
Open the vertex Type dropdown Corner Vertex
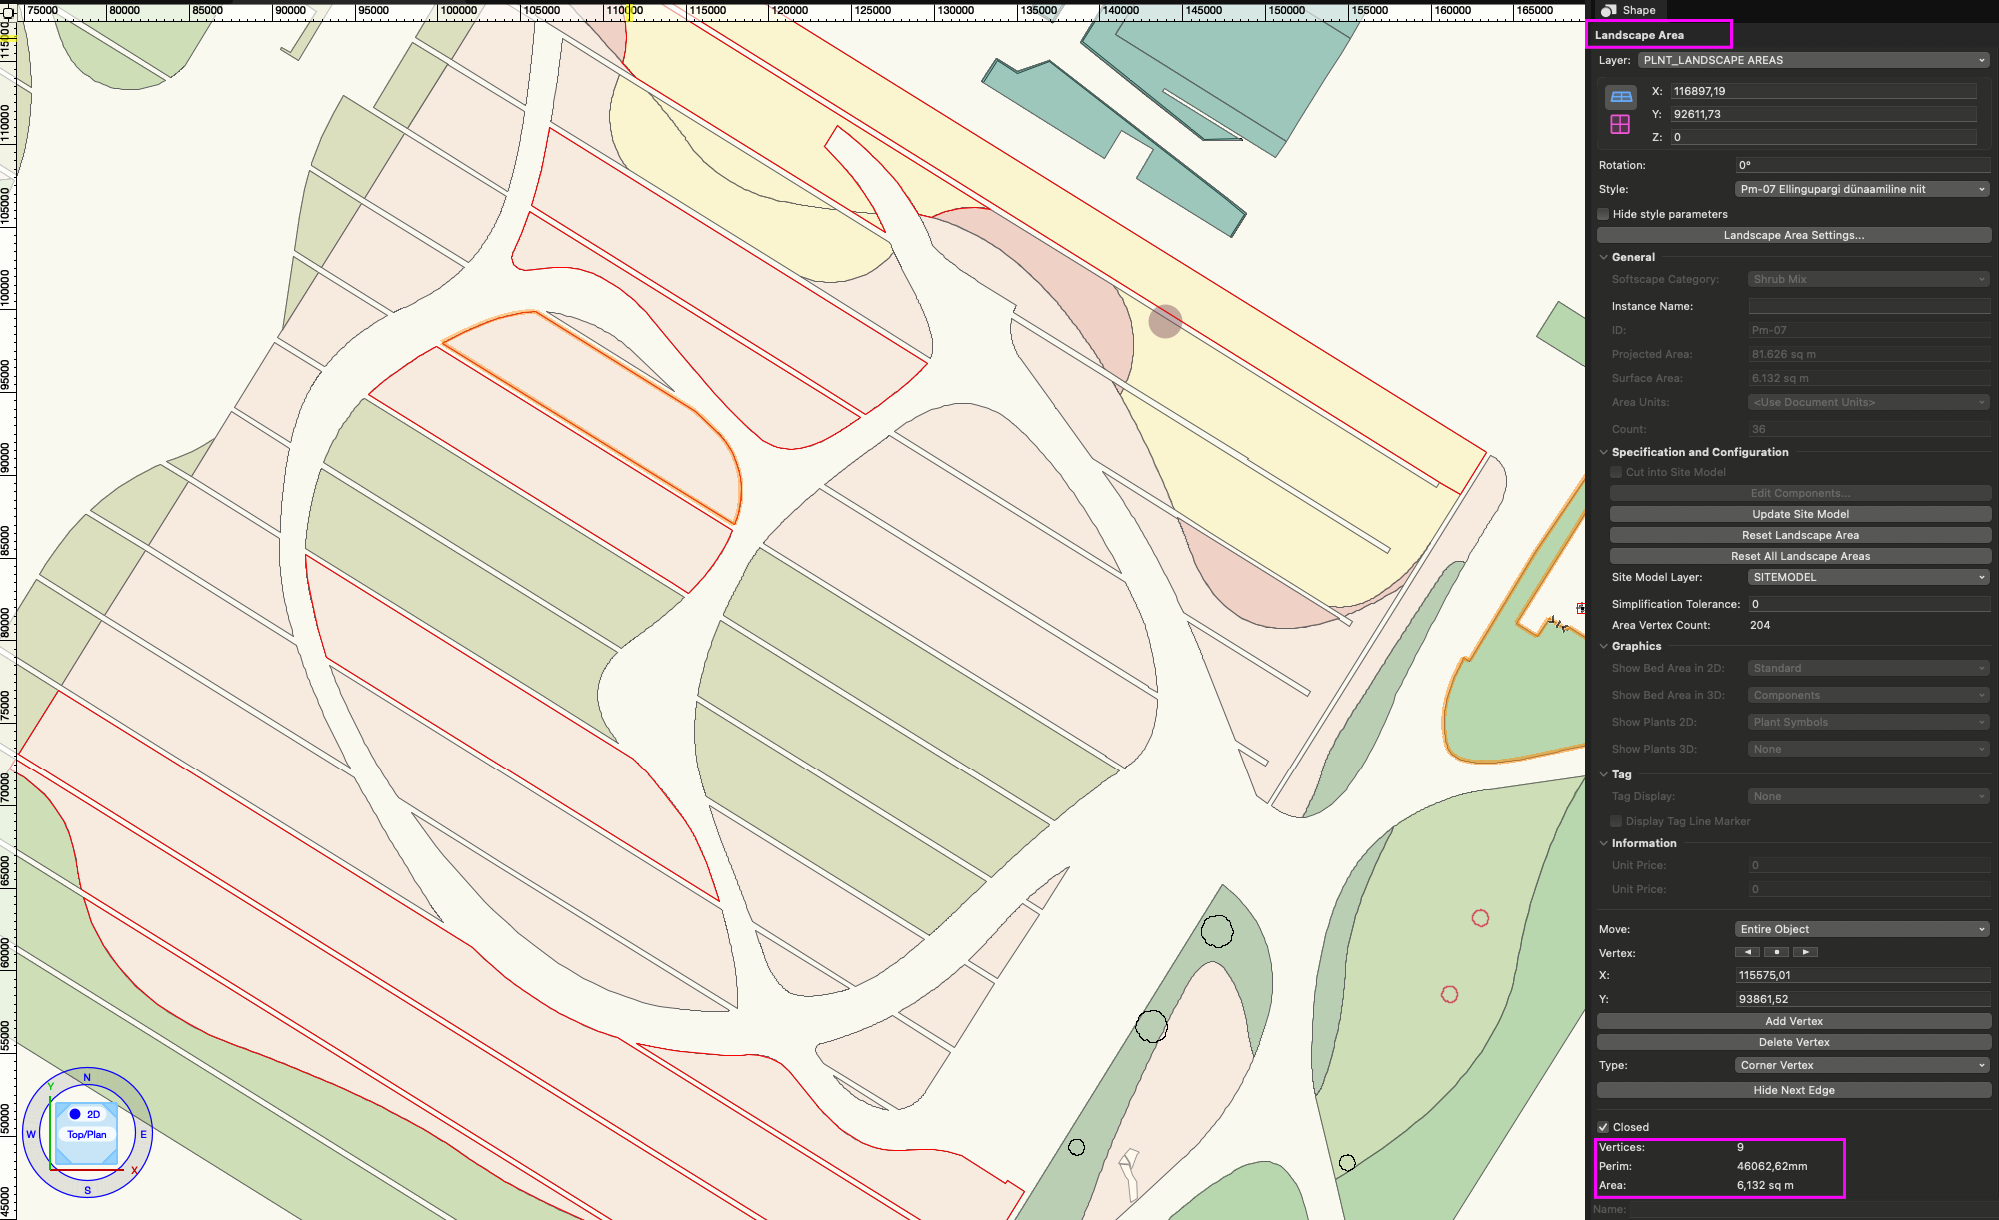[x=1862, y=1065]
